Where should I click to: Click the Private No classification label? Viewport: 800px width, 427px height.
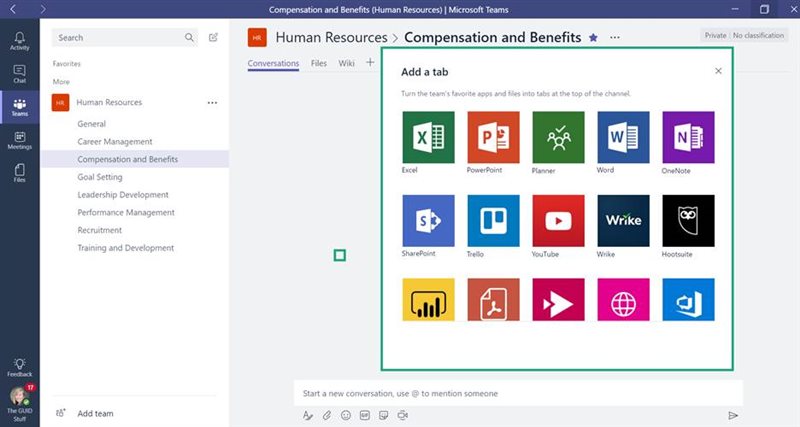pyautogui.click(x=744, y=35)
